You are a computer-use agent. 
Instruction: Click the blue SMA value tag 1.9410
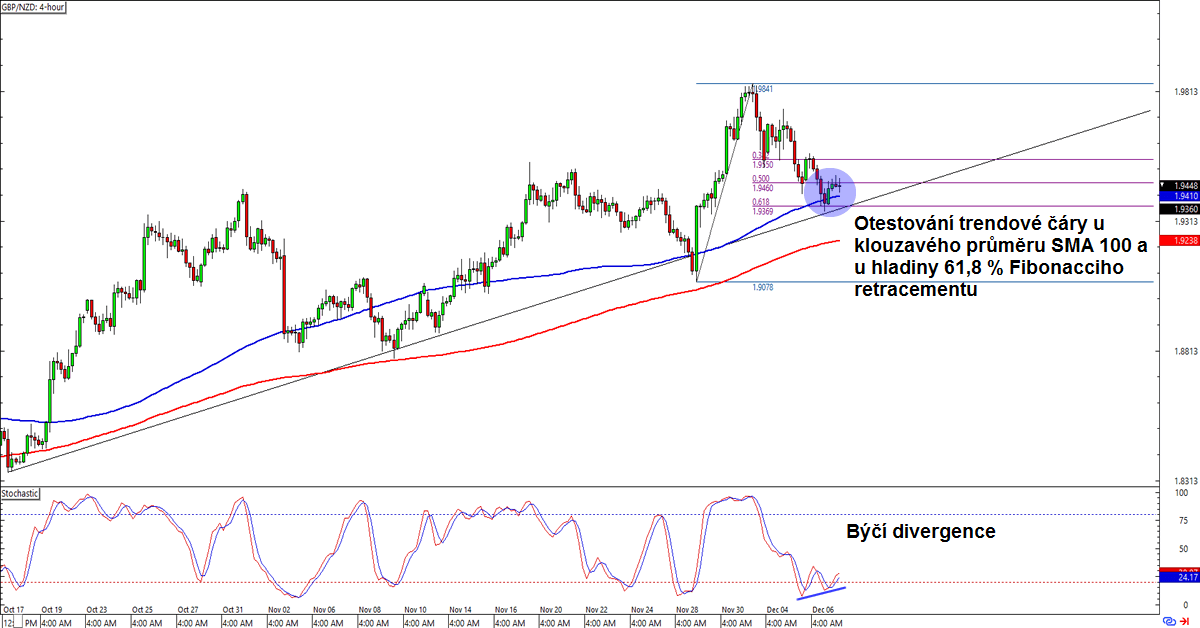tap(1178, 197)
